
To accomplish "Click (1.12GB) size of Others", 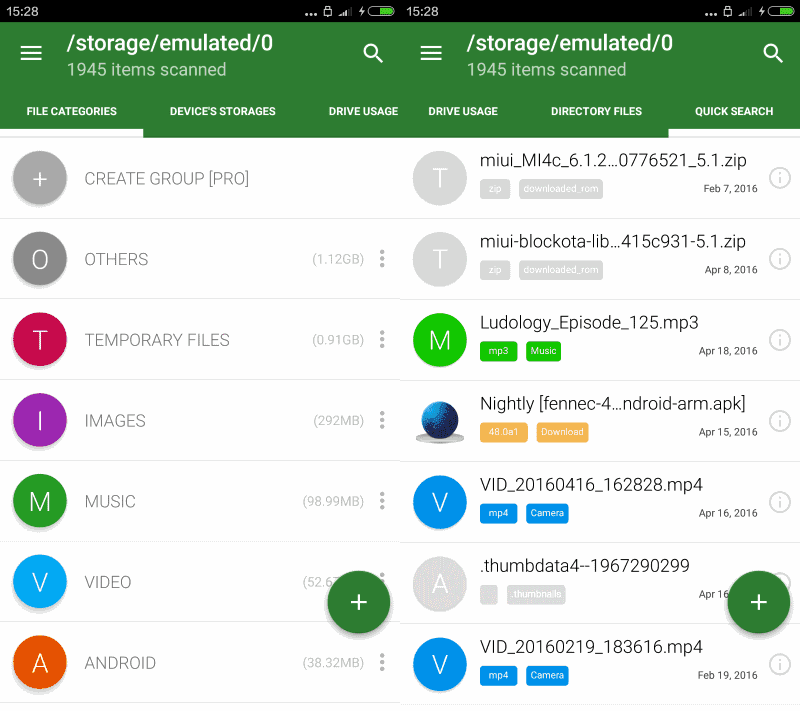I will click(338, 259).
